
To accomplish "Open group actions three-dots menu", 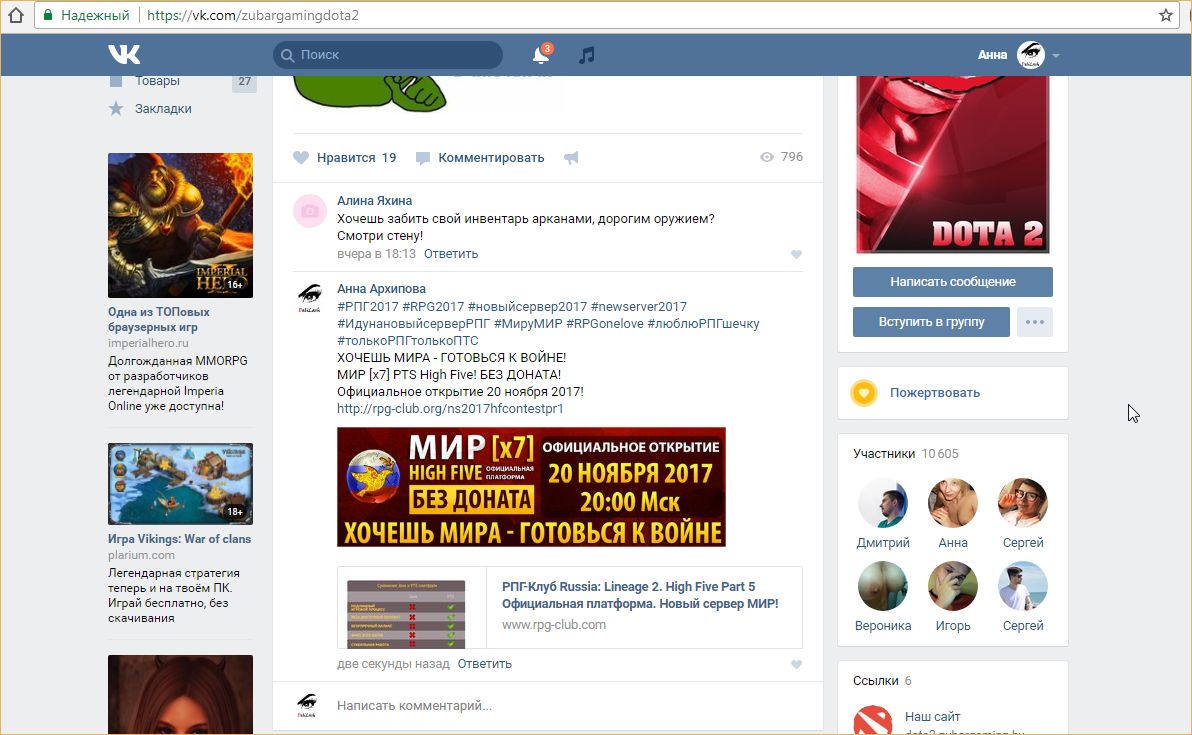I will coord(1035,322).
